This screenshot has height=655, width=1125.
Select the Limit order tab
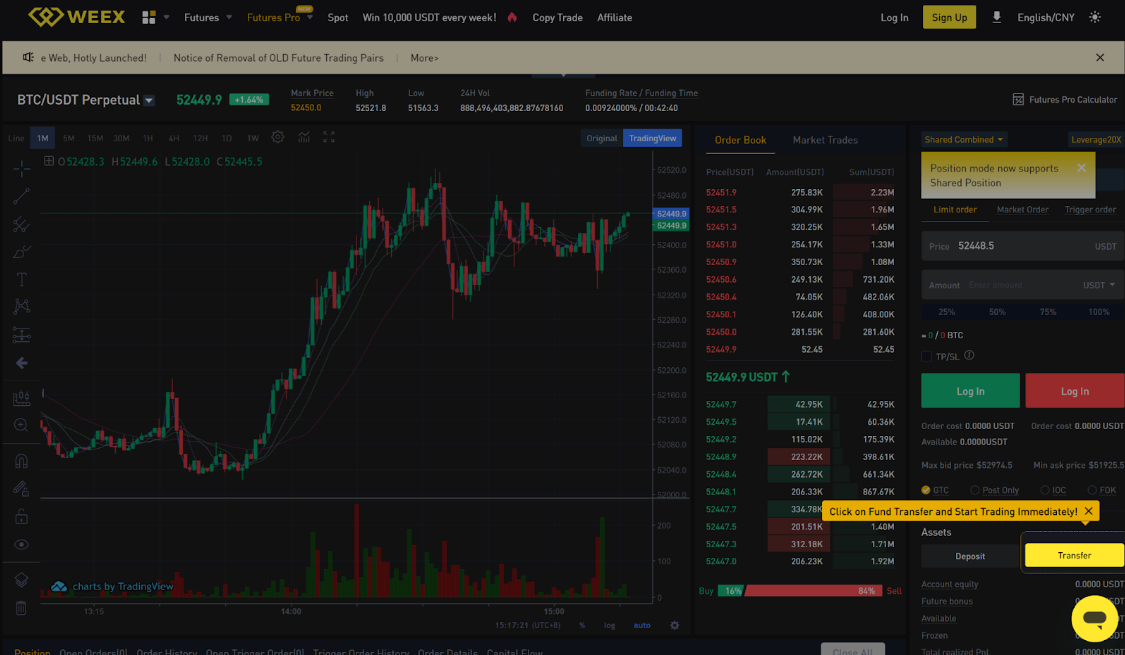pos(955,209)
